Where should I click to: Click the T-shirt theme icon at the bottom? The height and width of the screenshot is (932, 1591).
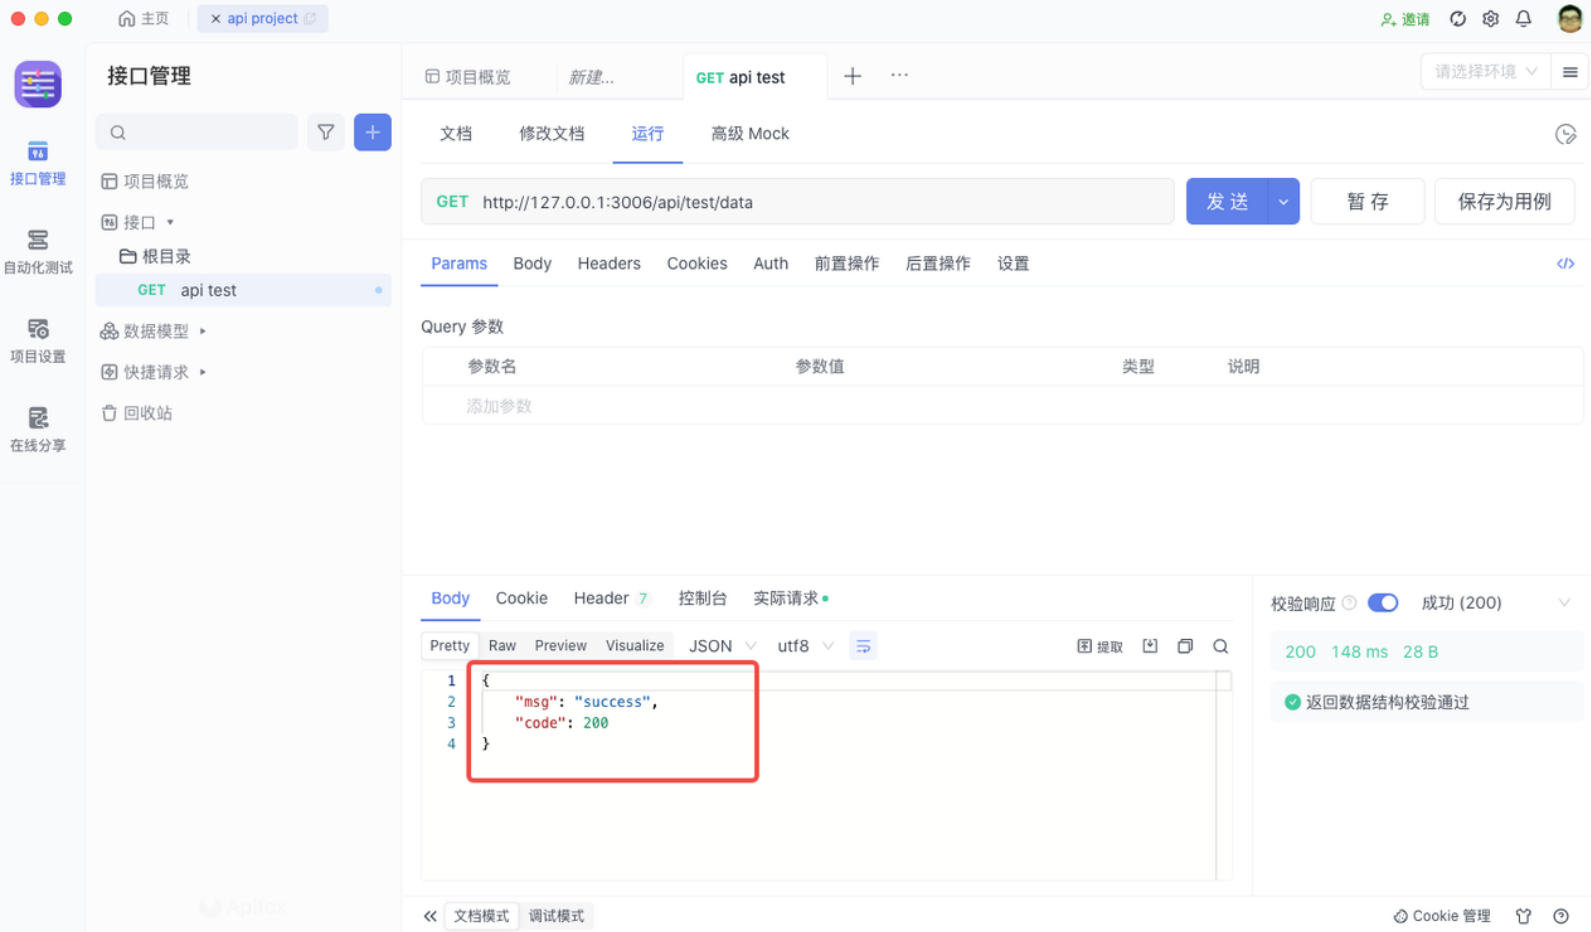1523,916
